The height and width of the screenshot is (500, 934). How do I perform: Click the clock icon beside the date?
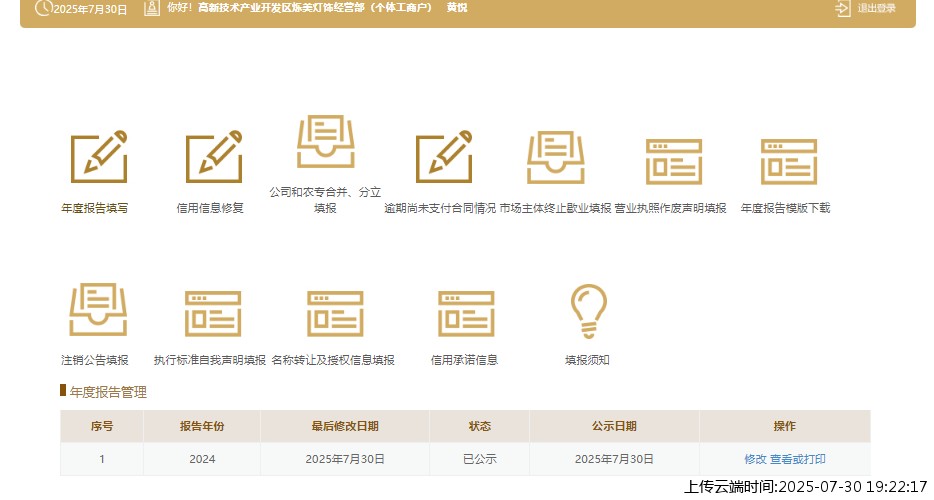pos(43,8)
